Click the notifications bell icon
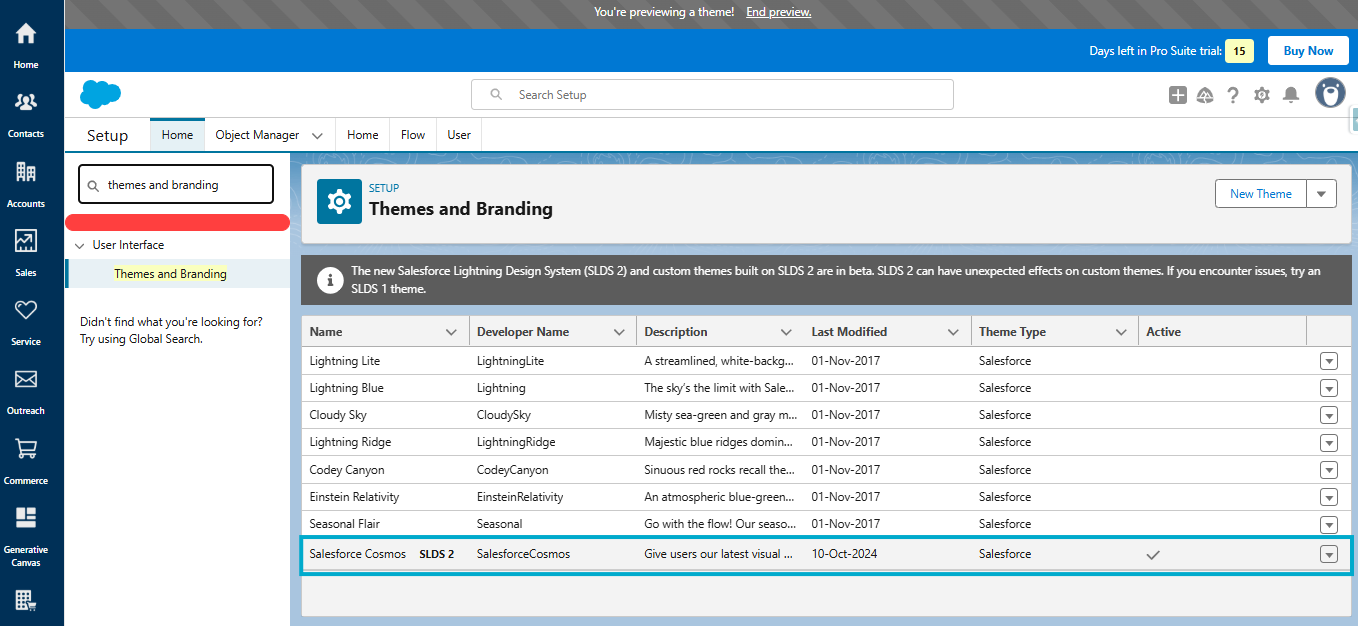1358x626 pixels. pos(1290,94)
